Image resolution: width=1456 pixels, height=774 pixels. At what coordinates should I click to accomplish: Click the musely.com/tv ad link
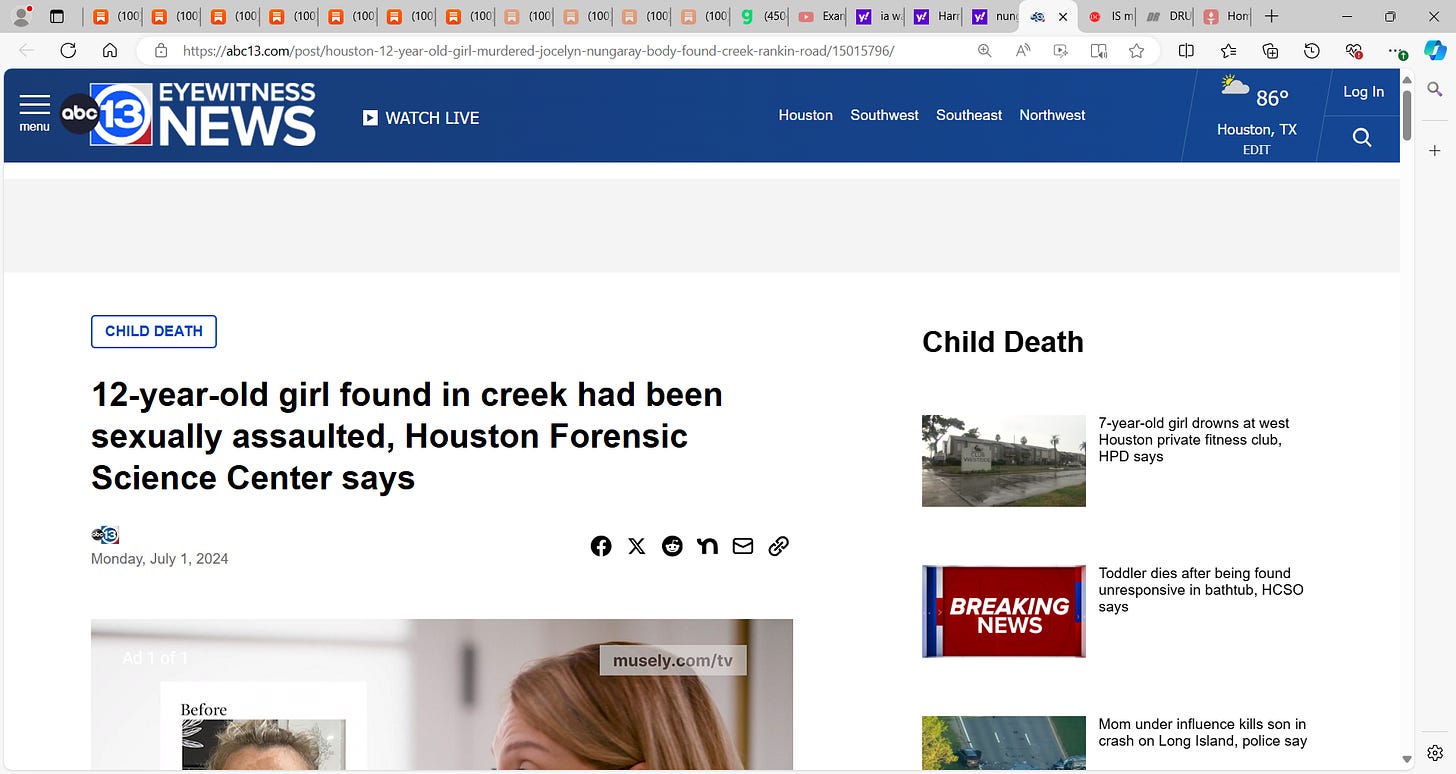click(x=673, y=661)
